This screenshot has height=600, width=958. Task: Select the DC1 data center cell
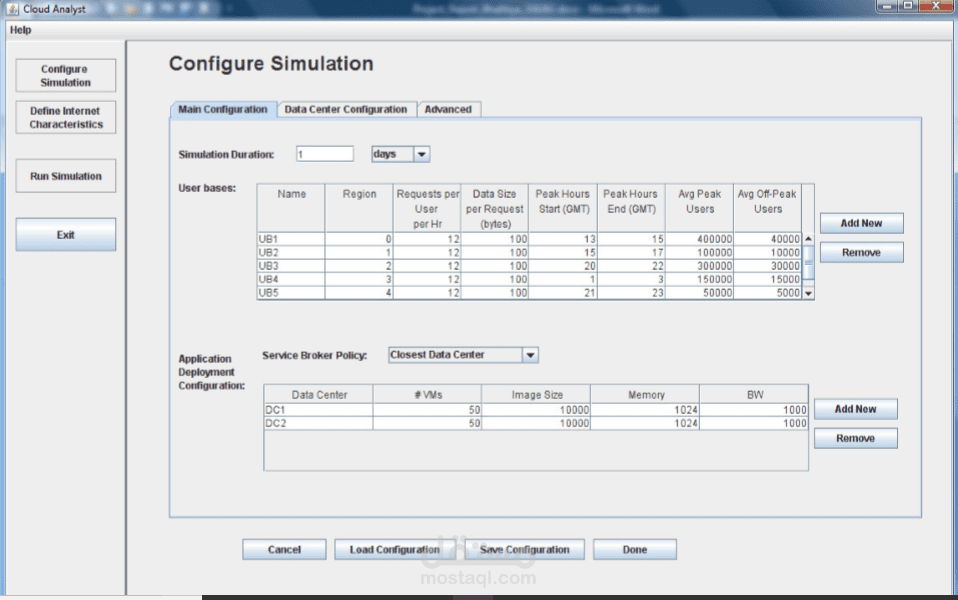click(318, 410)
